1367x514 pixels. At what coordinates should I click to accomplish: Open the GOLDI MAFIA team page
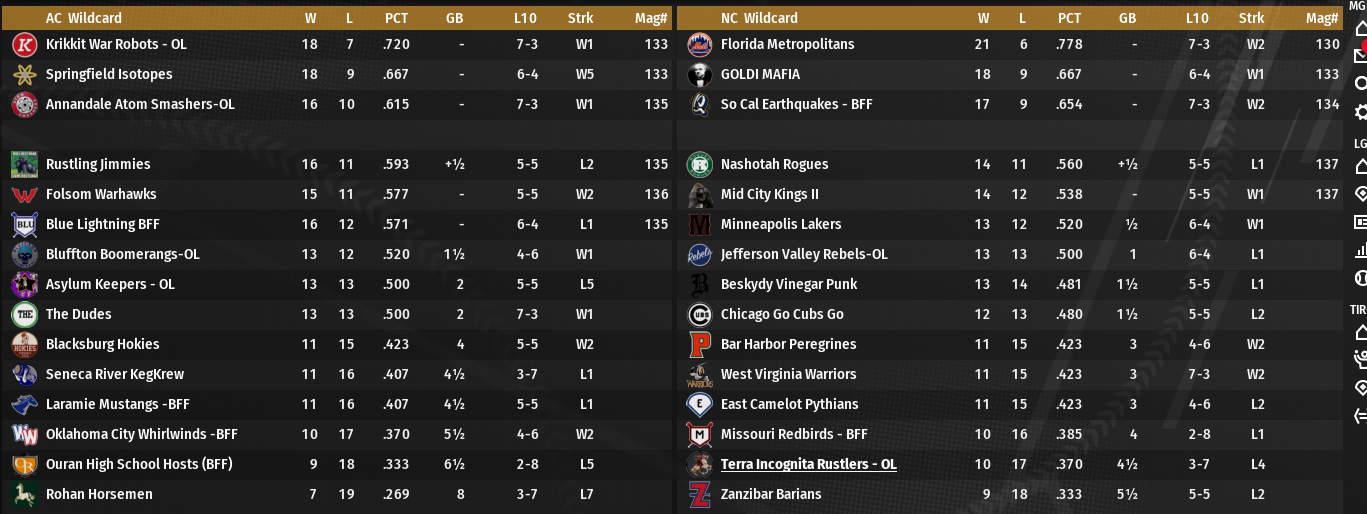[760, 75]
